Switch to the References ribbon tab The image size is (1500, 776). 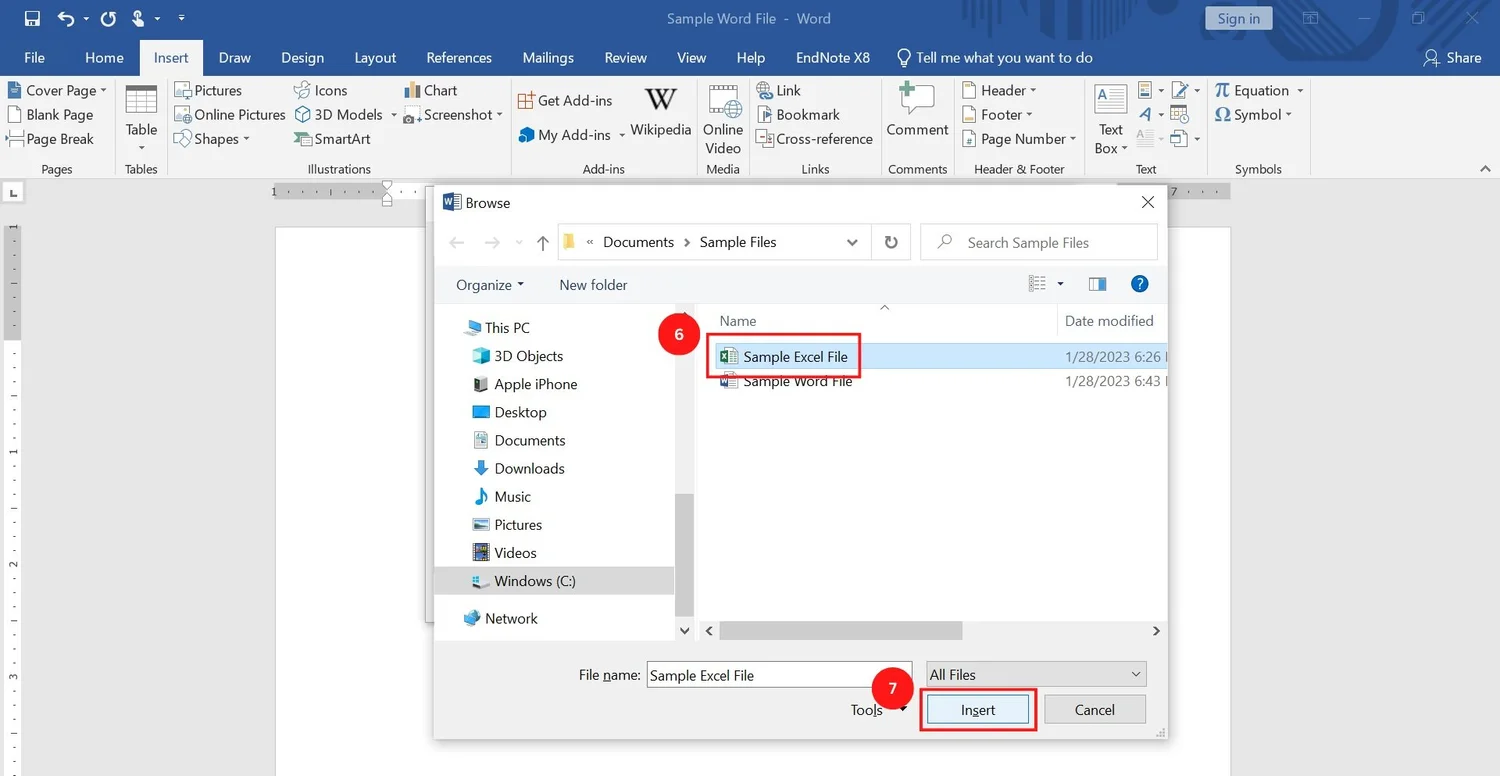459,57
